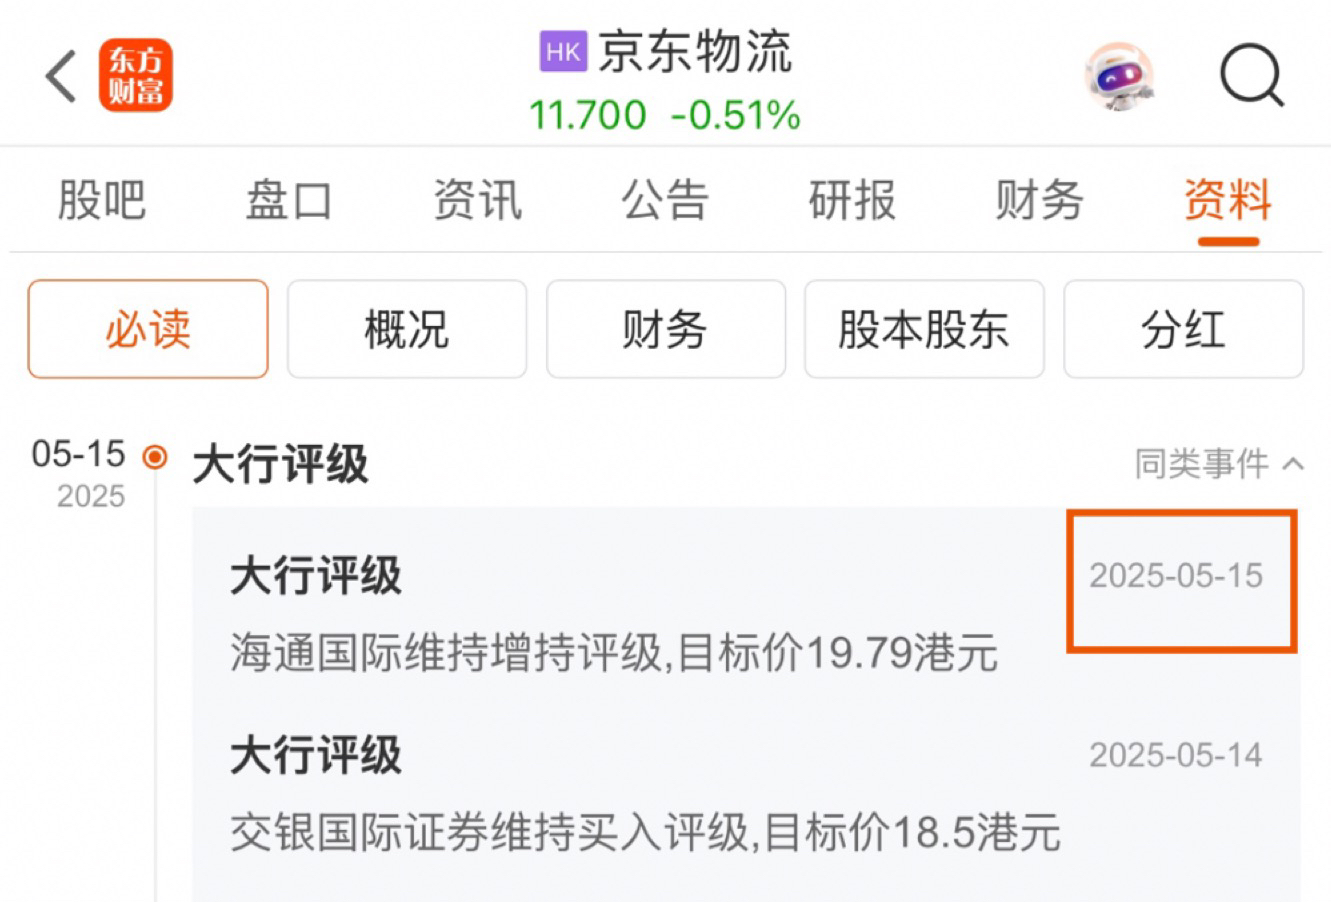Open the 公告 tab

click(x=665, y=200)
